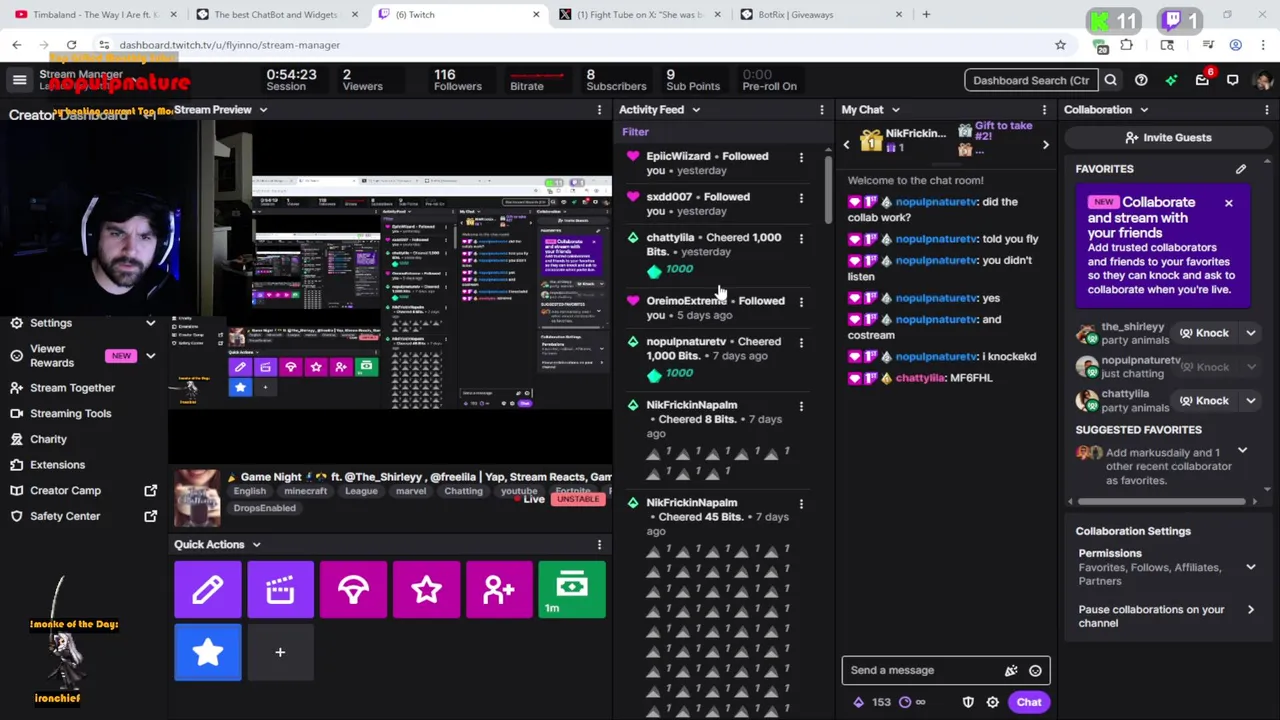
Task: Open the hamburger navigation menu
Action: click(19, 80)
